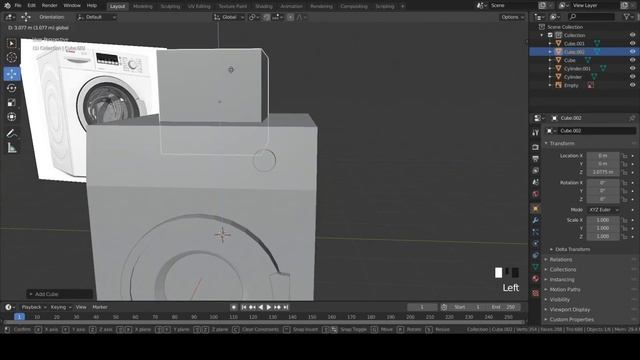Select the Annotate tool

pos(11,133)
